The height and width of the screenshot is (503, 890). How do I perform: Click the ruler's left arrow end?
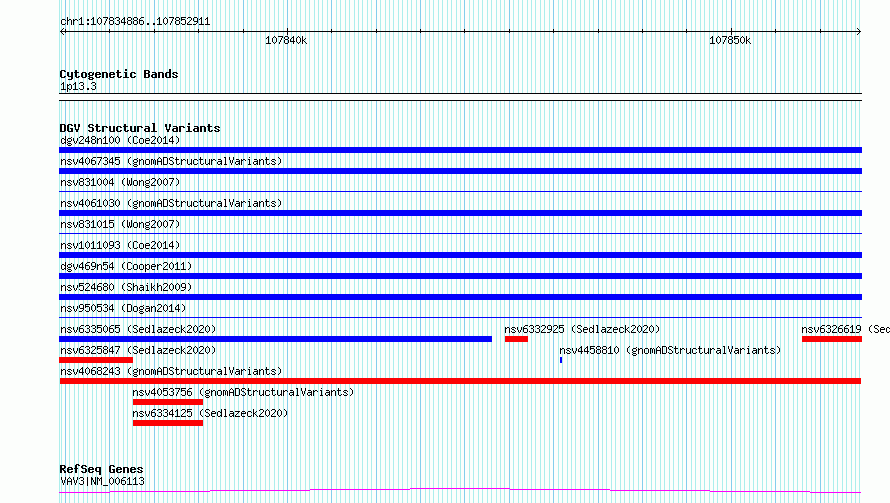tap(62, 31)
